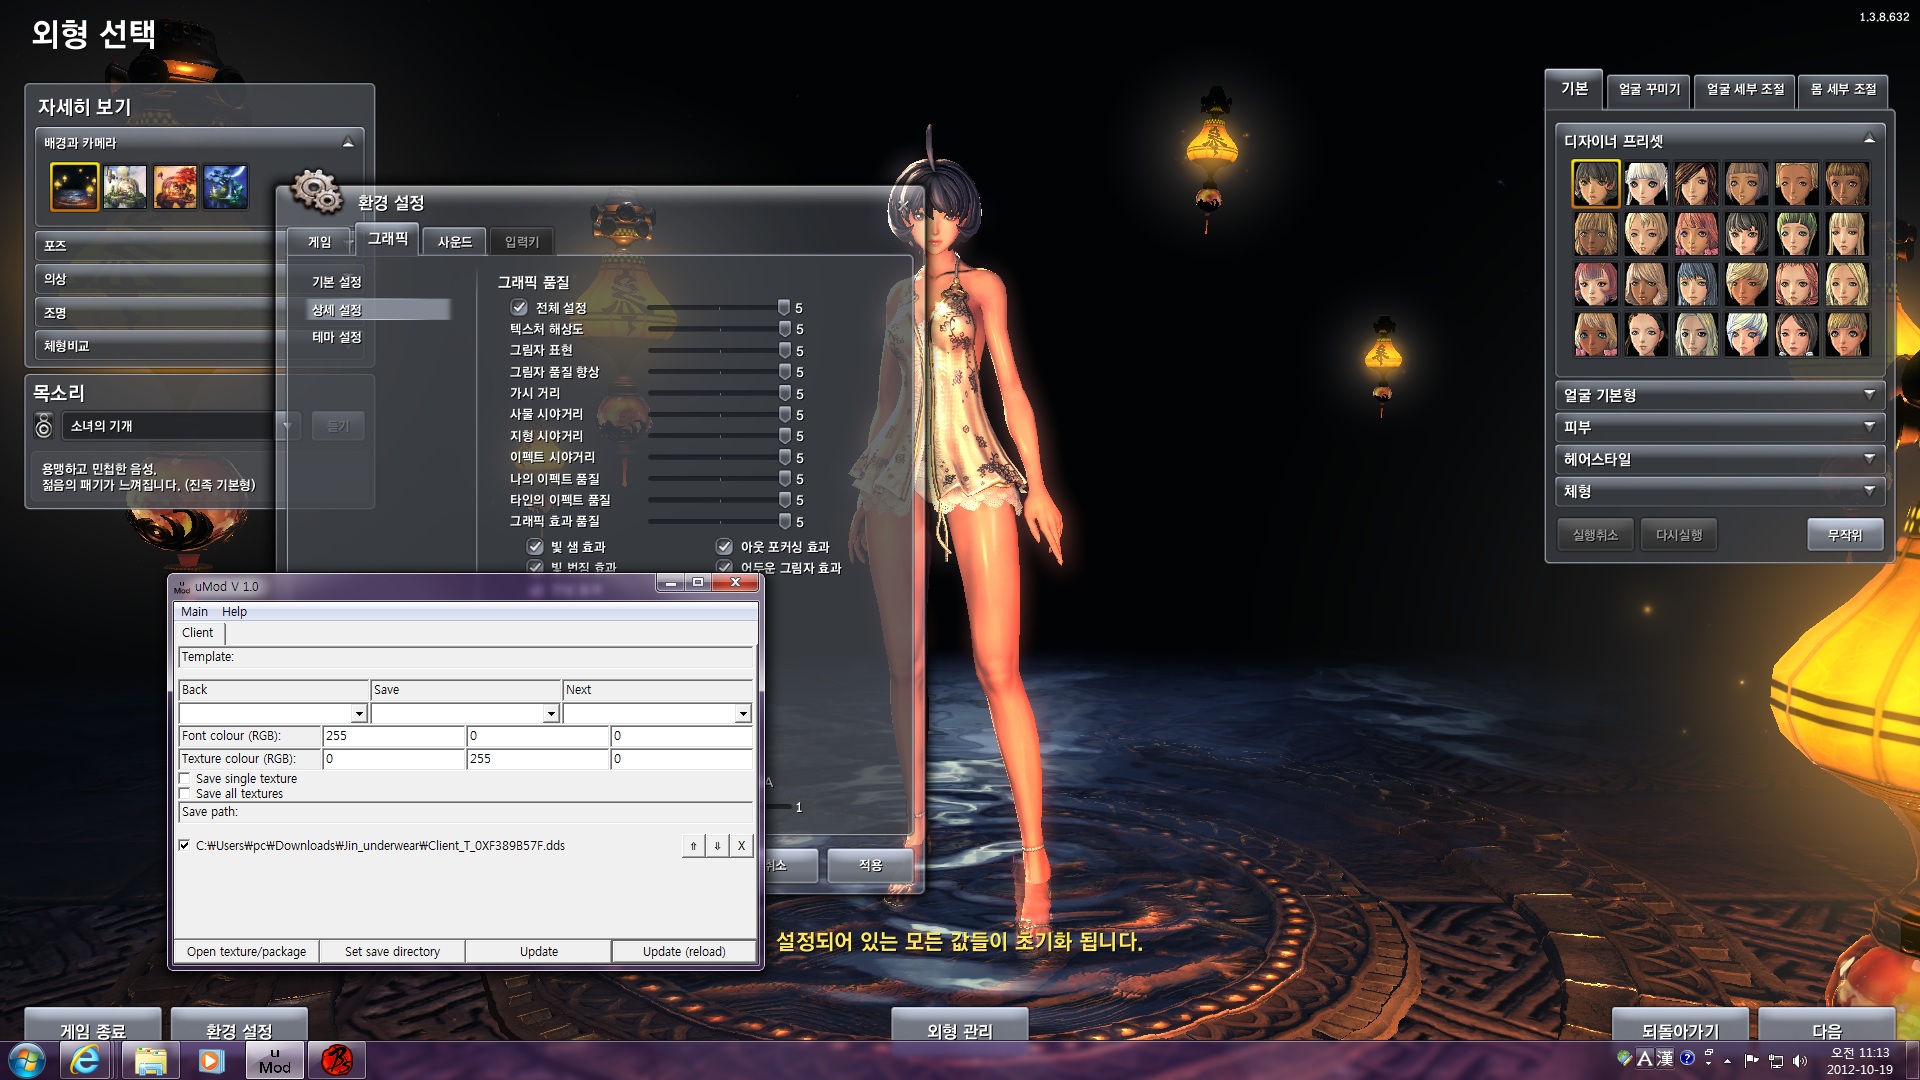Click the Font colour red value field
The image size is (1920, 1080).
coord(393,736)
